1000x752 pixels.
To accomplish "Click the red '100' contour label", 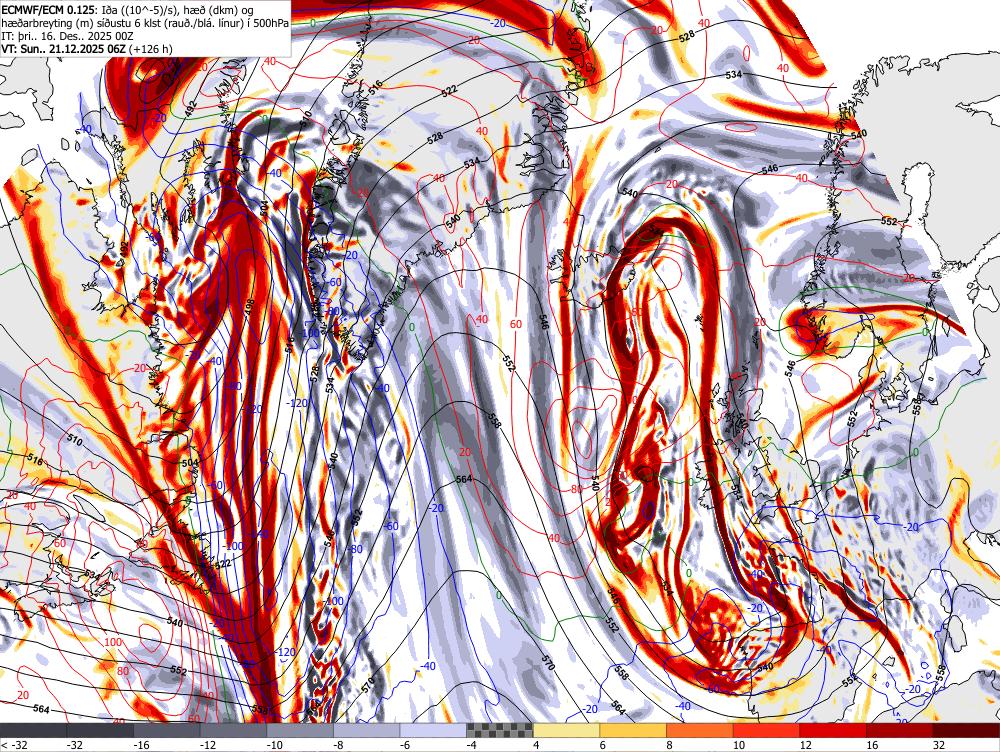I will 113,642.
